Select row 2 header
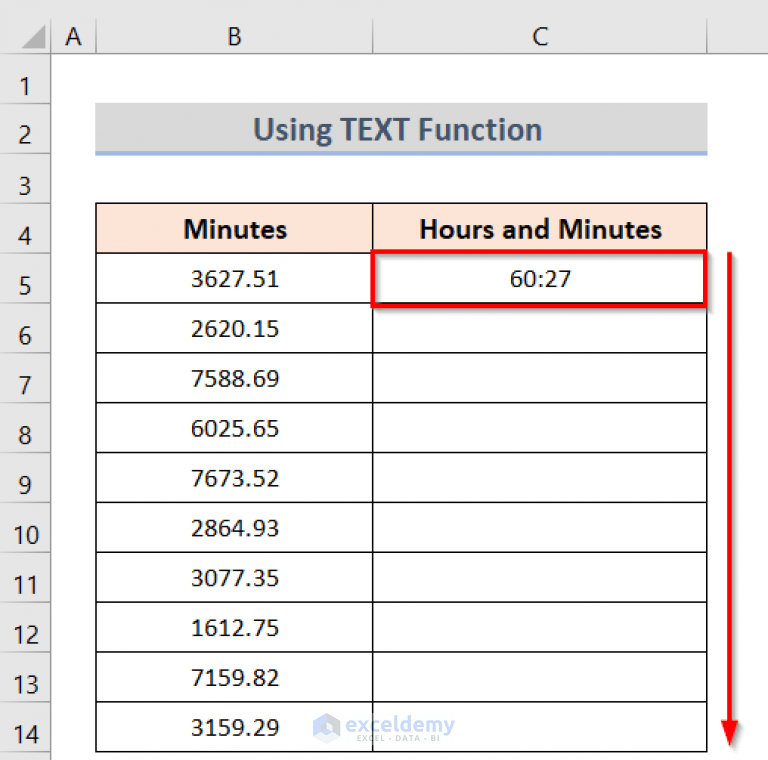Screen dimensions: 768x760 tap(25, 129)
